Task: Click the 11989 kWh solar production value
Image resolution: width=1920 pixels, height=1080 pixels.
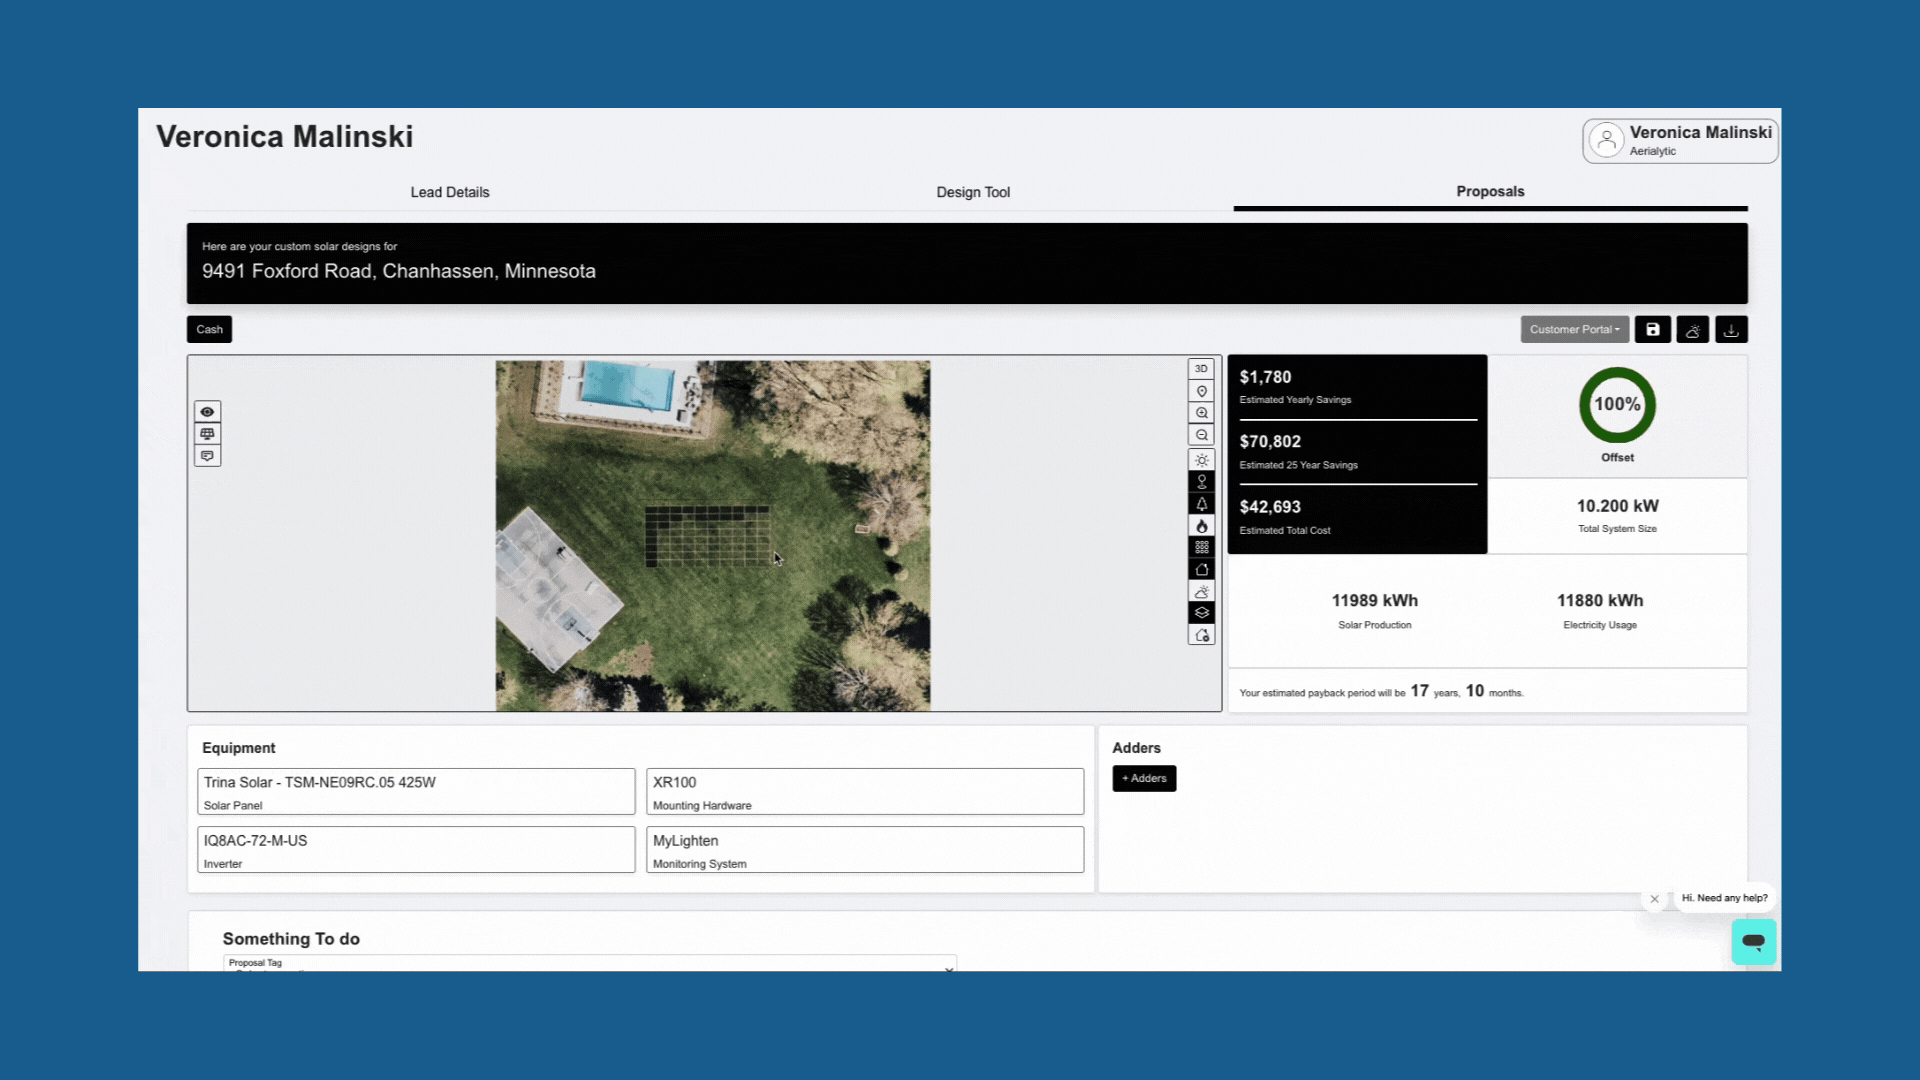Action: point(1374,600)
